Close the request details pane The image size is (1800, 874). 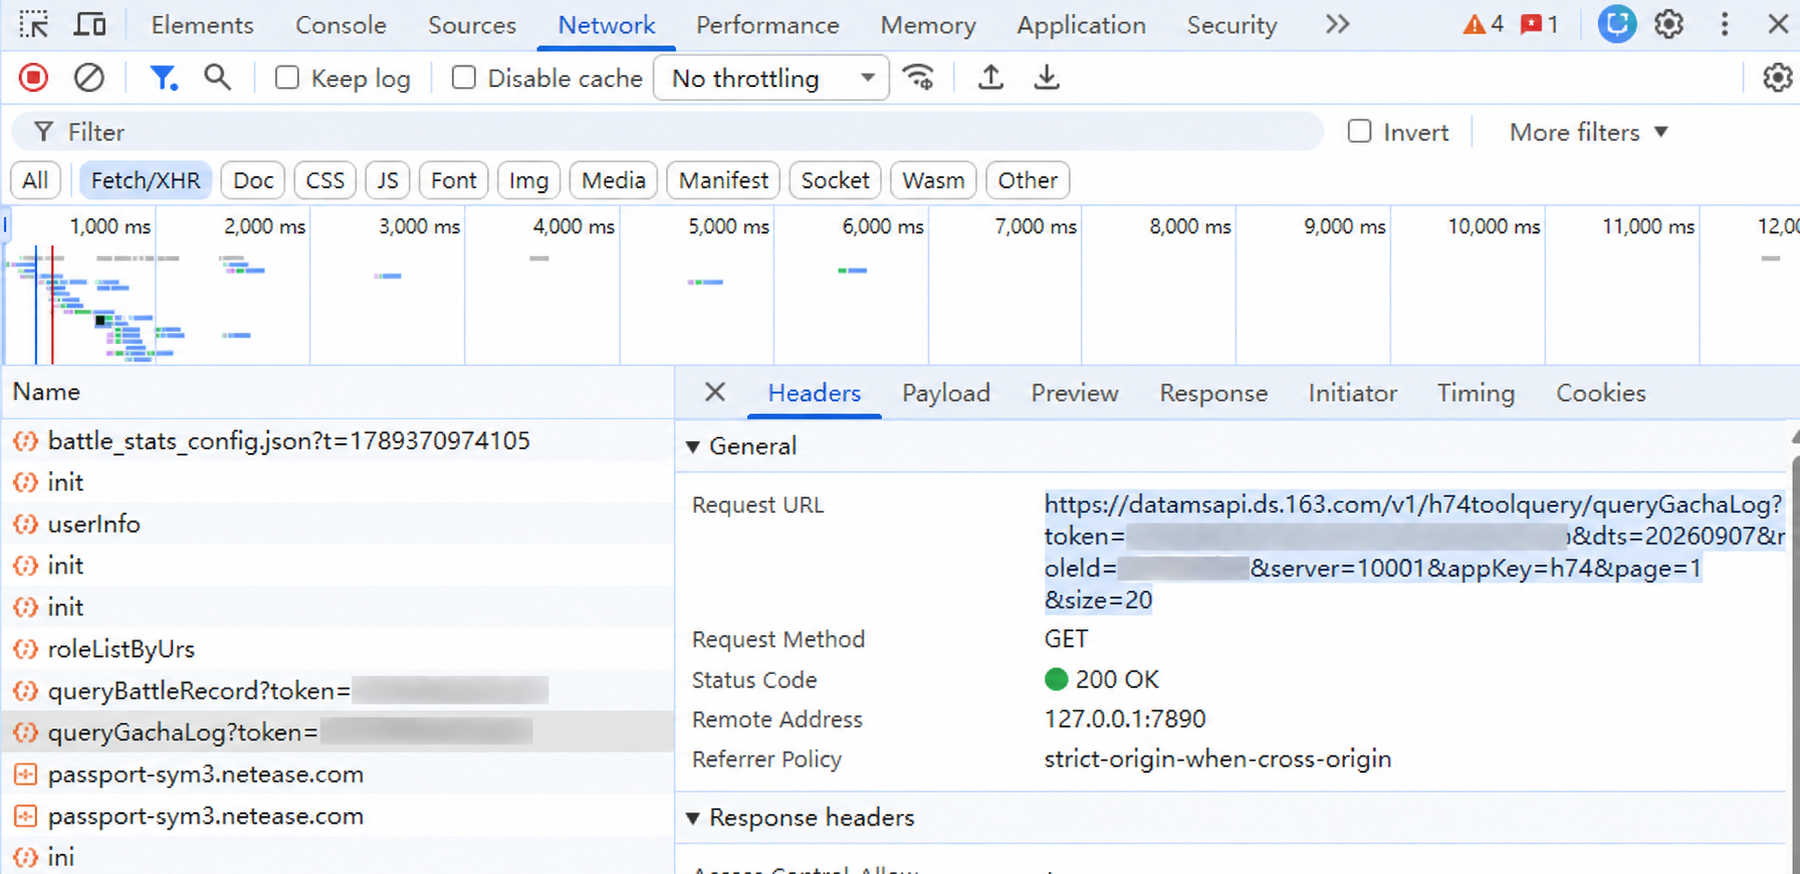point(714,392)
